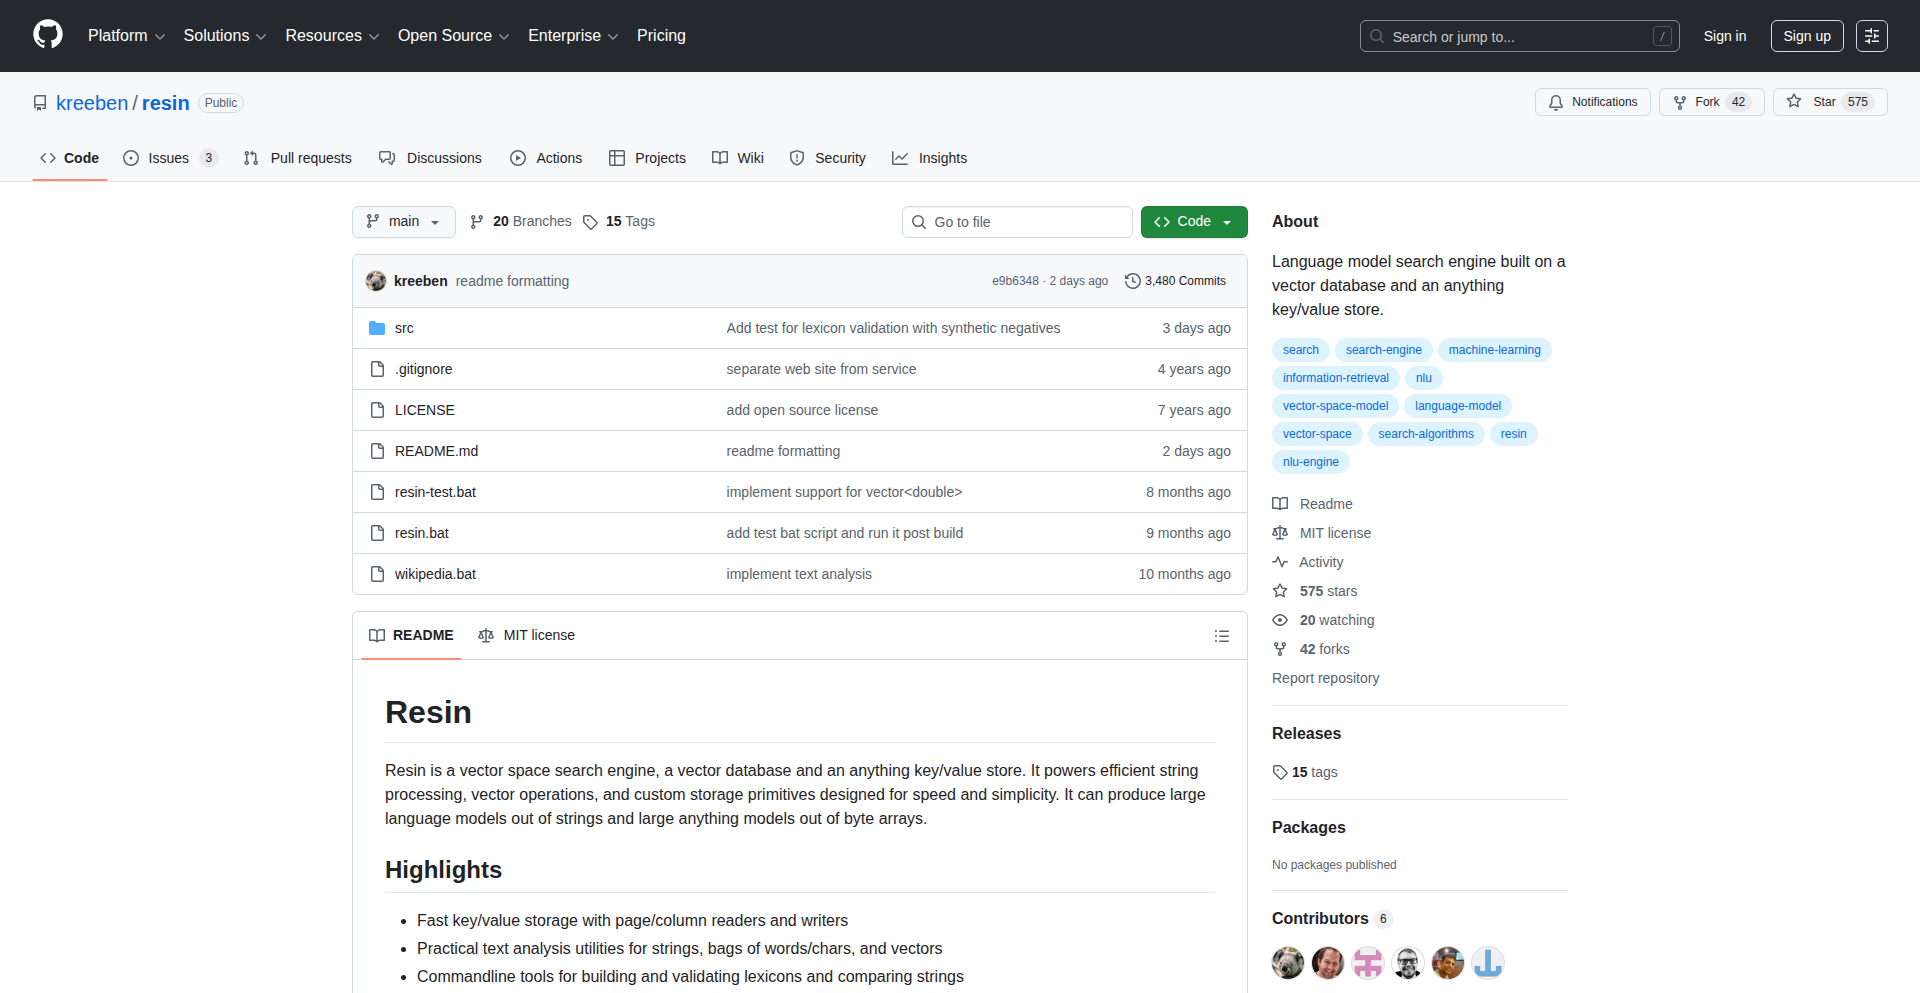Expand the Solutions menu
Screen dimensions: 1920x993
[225, 36]
